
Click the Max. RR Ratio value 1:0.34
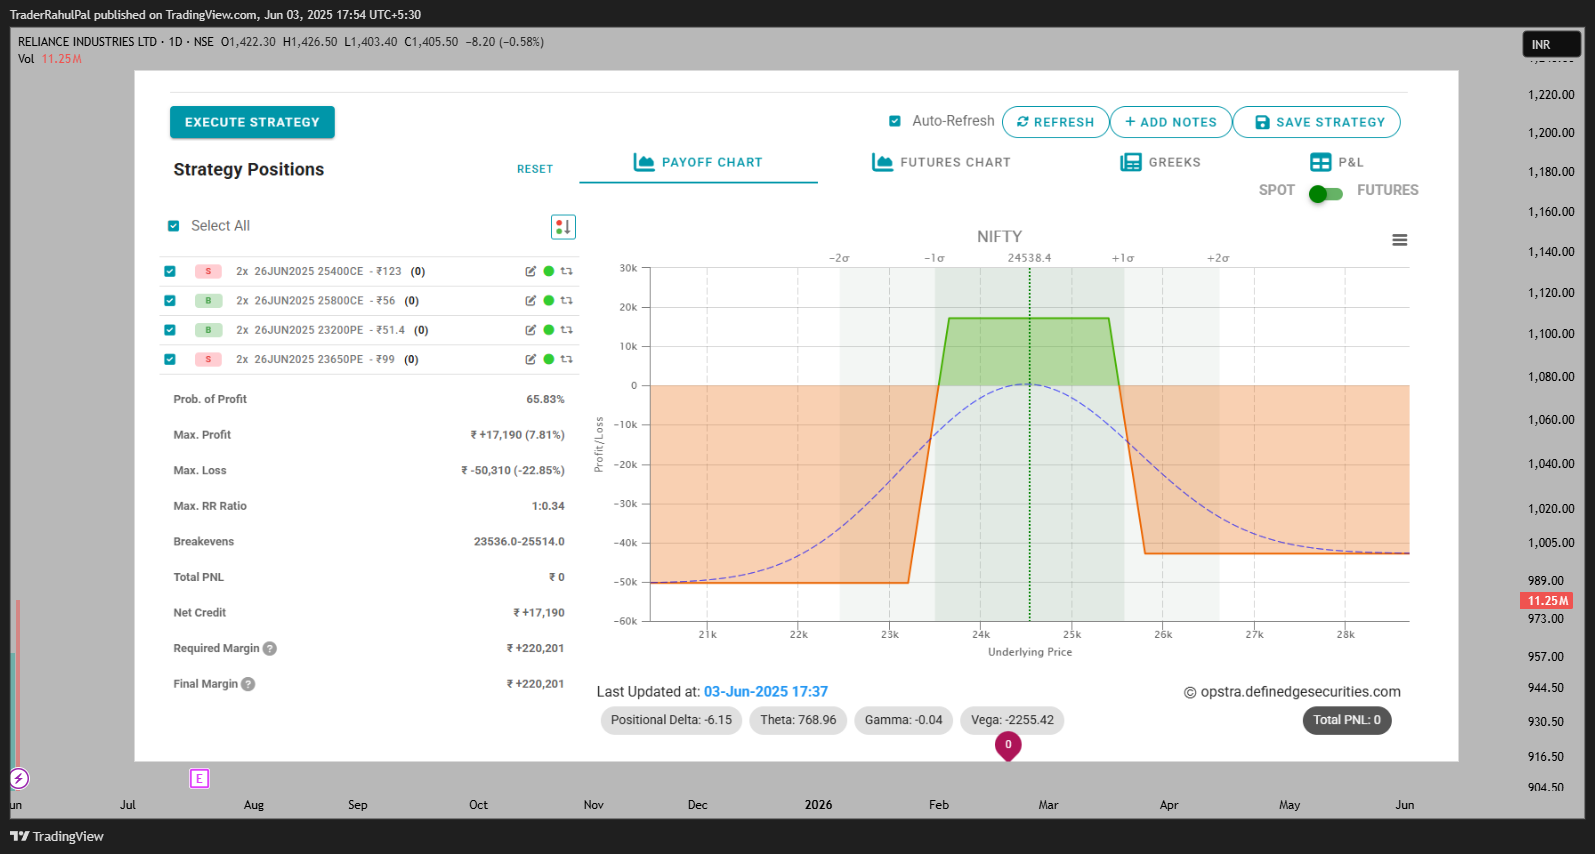(548, 506)
